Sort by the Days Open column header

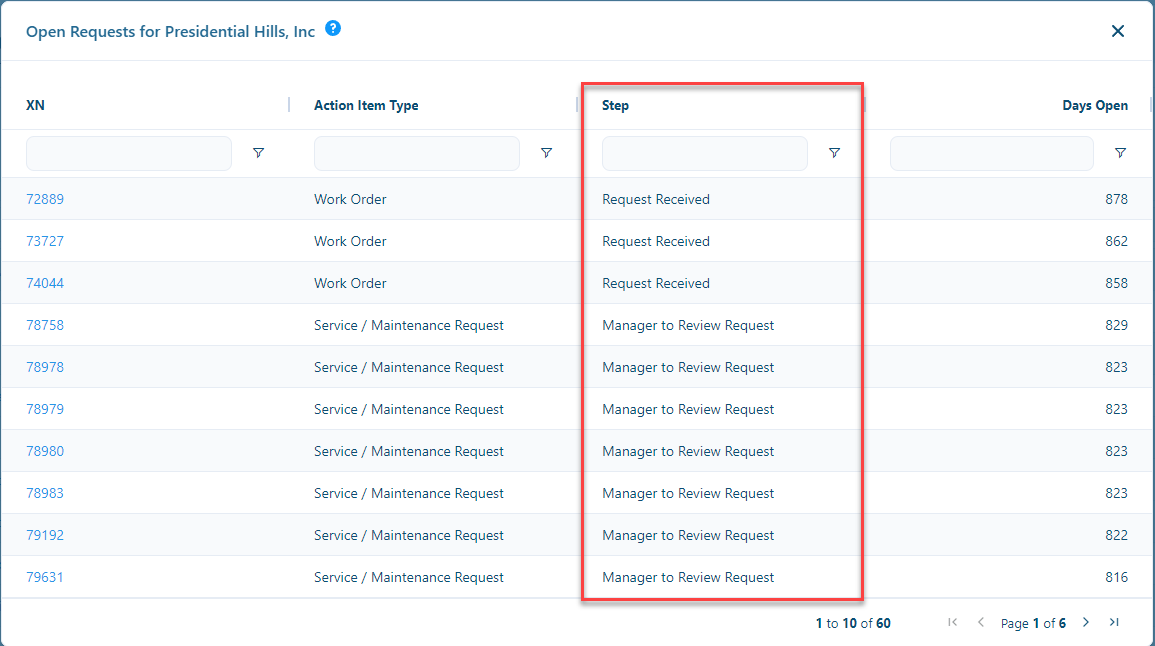[1095, 105]
